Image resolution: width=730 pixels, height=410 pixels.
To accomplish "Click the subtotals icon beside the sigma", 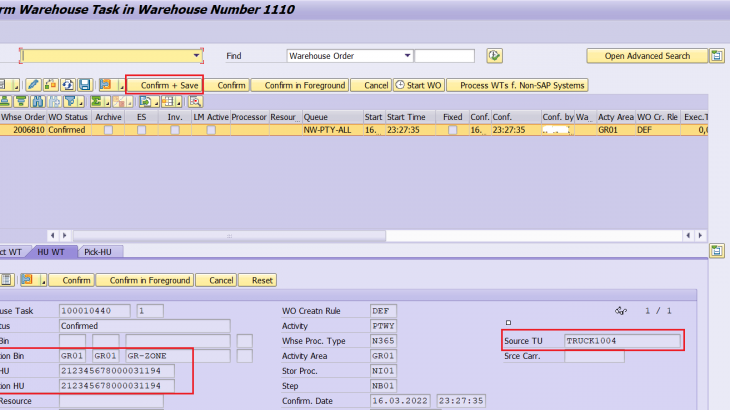I will coord(119,101).
